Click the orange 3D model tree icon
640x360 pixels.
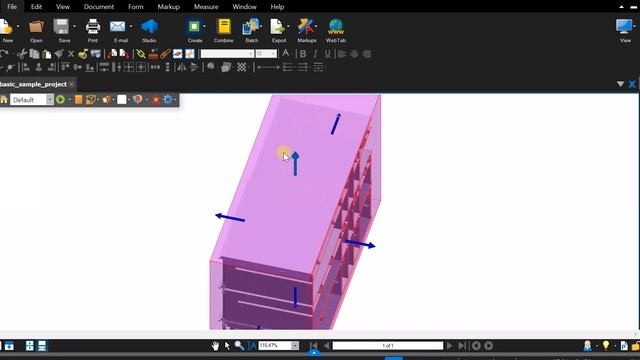click(x=78, y=100)
